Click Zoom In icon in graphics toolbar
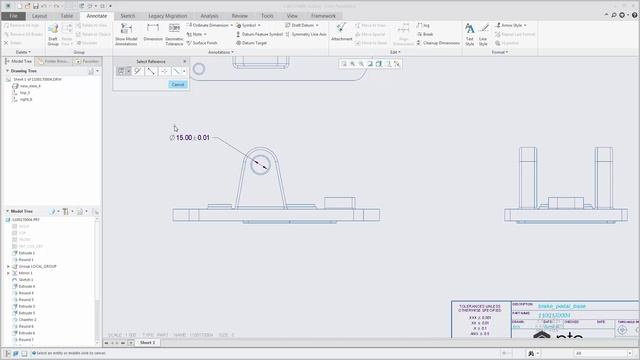This screenshot has width=640, height=360. [x=353, y=64]
